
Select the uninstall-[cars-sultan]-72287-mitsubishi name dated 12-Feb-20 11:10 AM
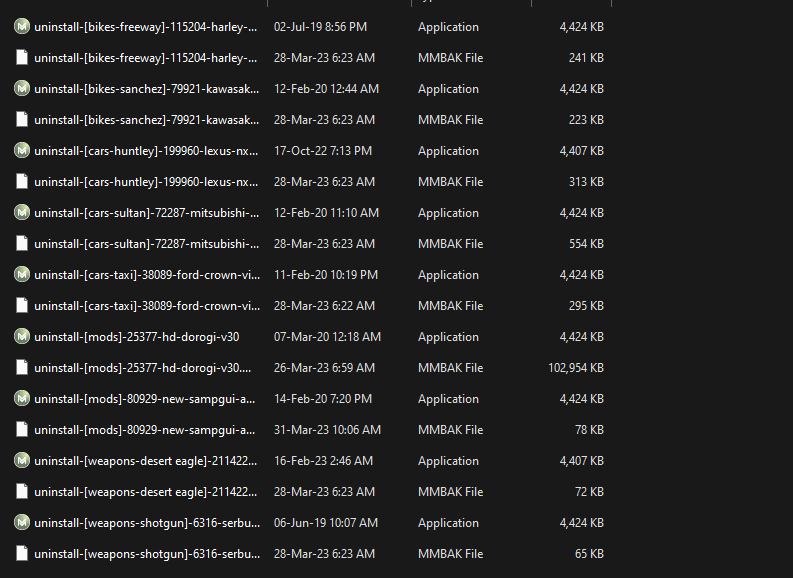click(x=147, y=213)
